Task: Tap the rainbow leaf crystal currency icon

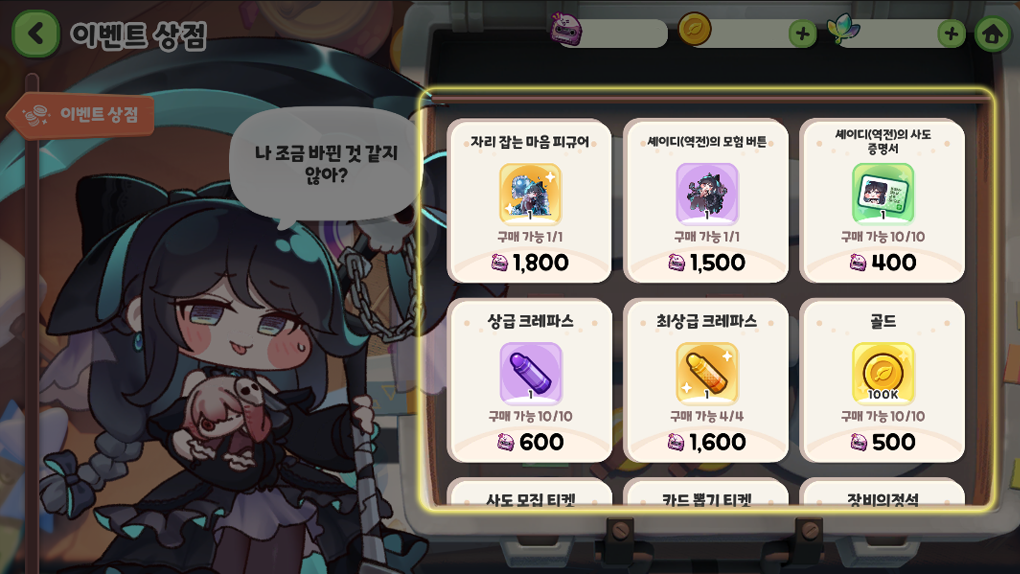Action: click(x=843, y=30)
